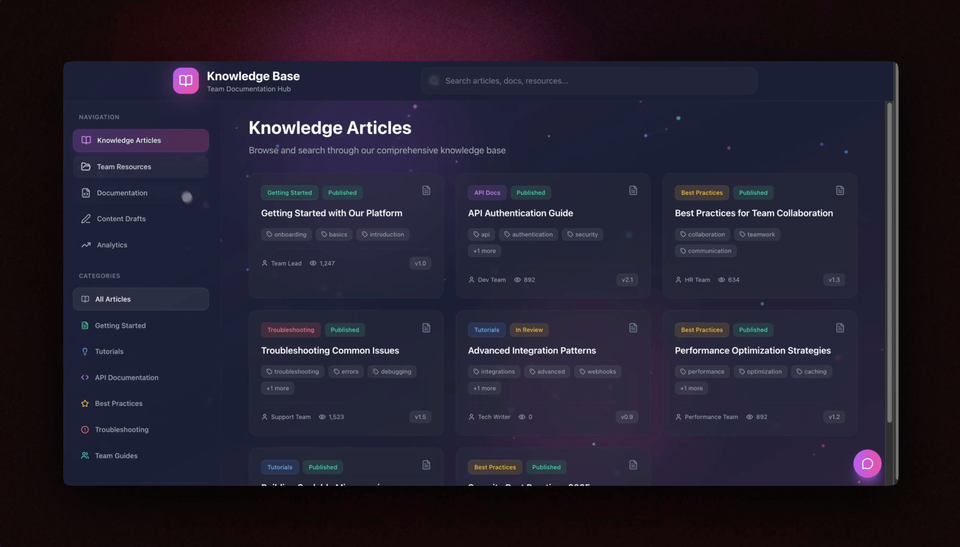Open the chat bubble floating button
The height and width of the screenshot is (547, 960).
tap(867, 464)
